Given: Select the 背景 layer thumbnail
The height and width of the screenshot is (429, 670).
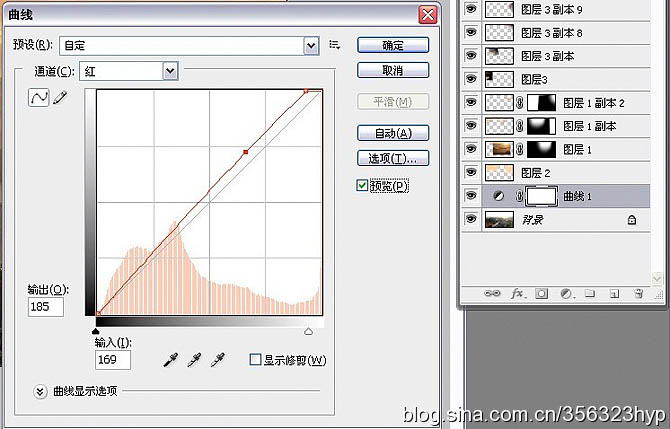Looking at the screenshot, I should point(499,220).
